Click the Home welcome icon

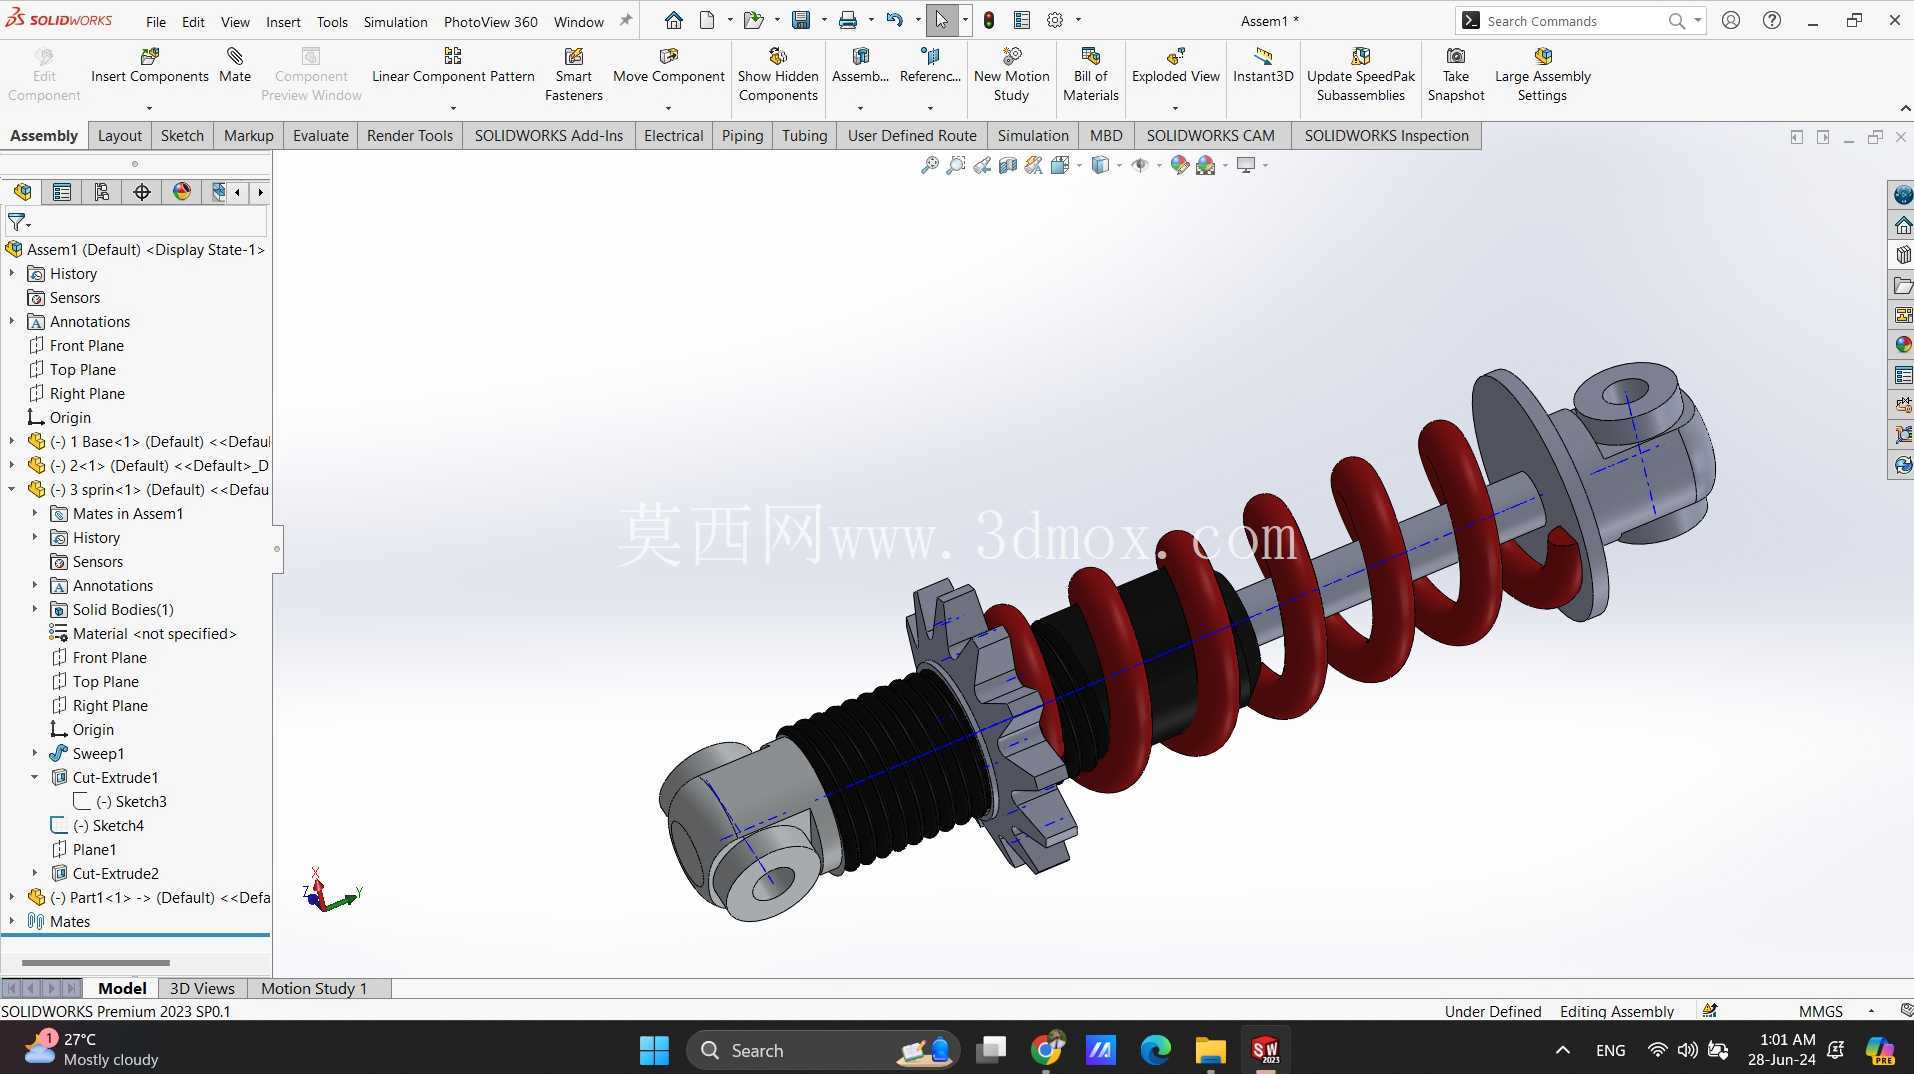point(674,20)
